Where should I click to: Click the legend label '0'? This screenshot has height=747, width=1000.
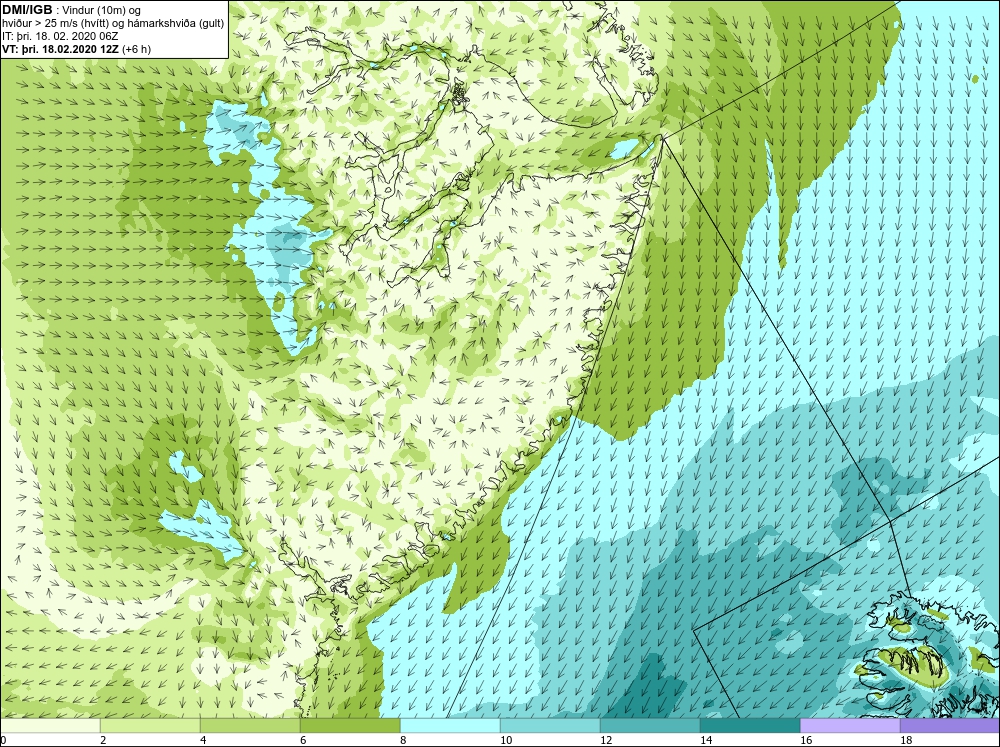[x=3, y=740]
